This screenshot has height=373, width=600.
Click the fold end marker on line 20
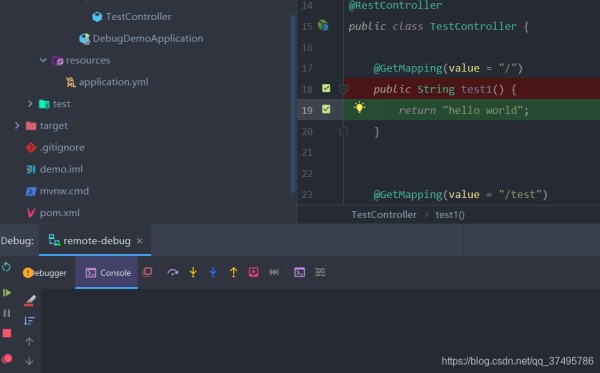[x=343, y=131]
